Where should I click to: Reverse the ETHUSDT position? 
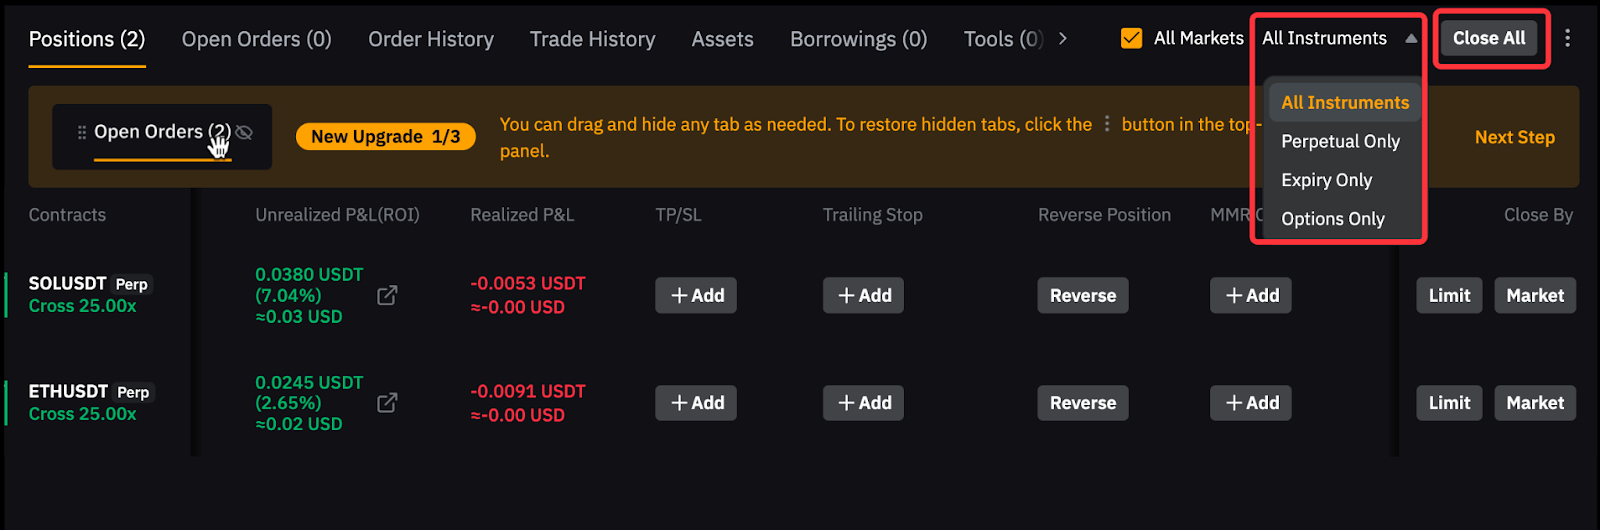click(x=1082, y=403)
